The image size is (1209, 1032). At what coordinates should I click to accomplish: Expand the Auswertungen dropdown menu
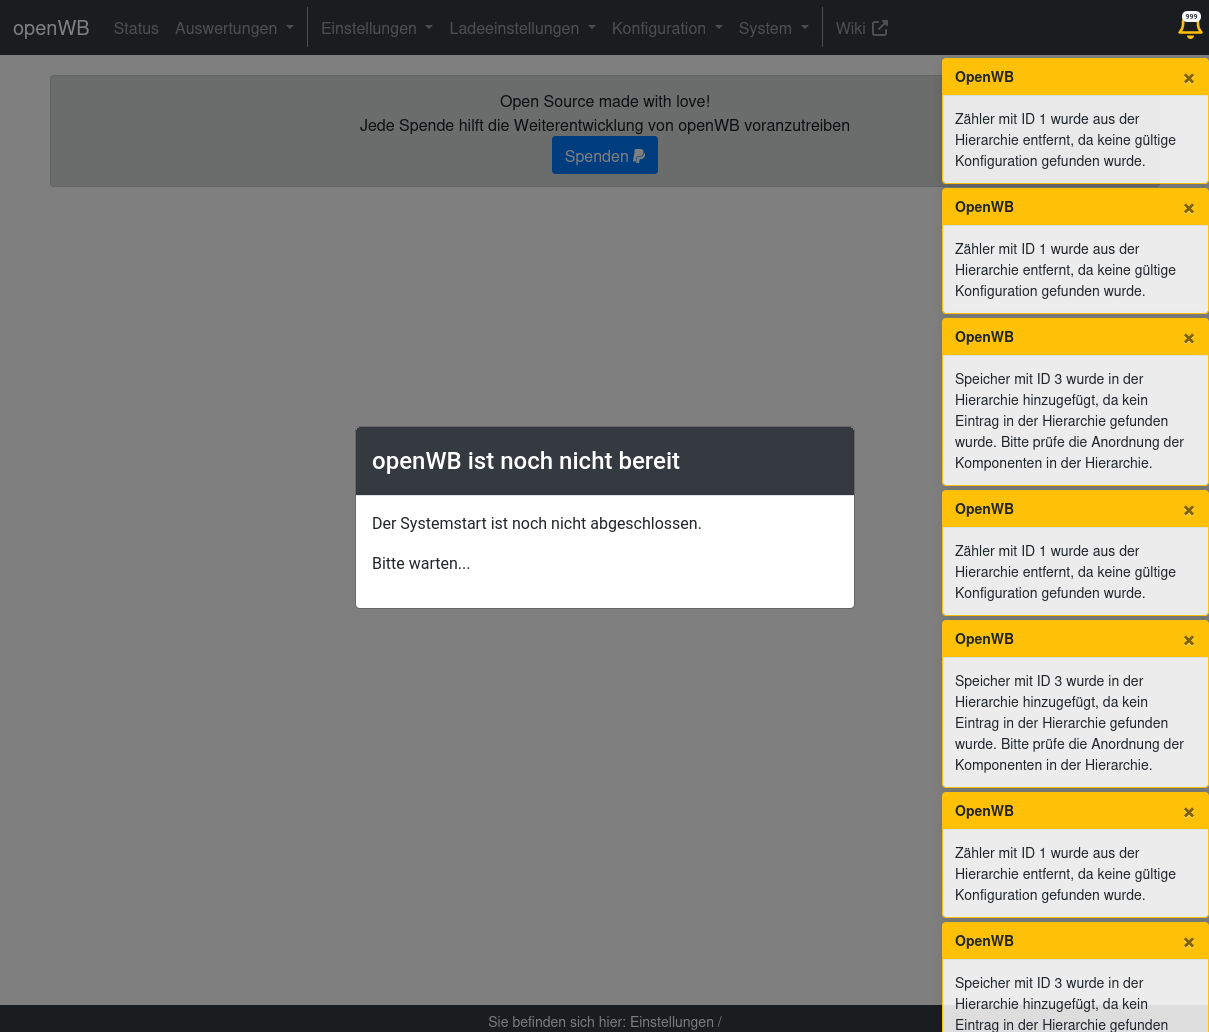pyautogui.click(x=234, y=28)
